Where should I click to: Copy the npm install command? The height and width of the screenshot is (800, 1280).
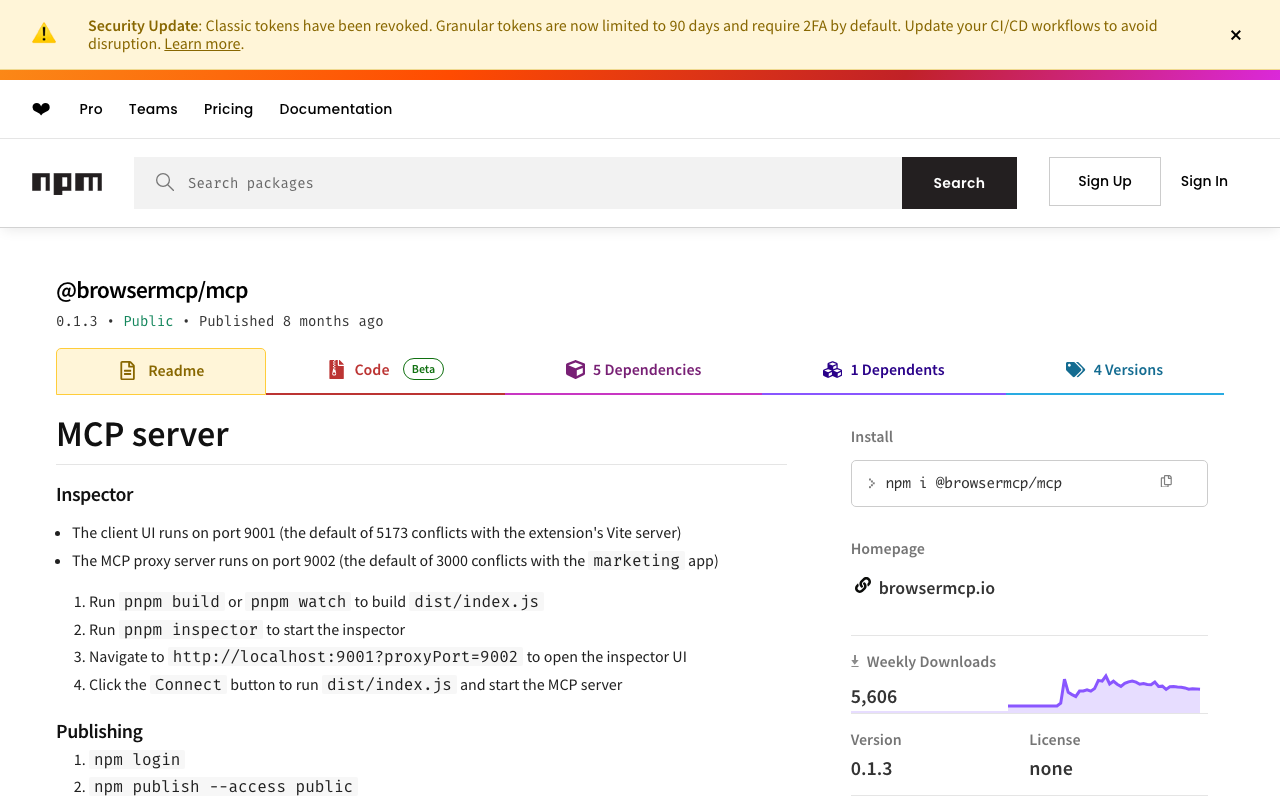point(1166,482)
